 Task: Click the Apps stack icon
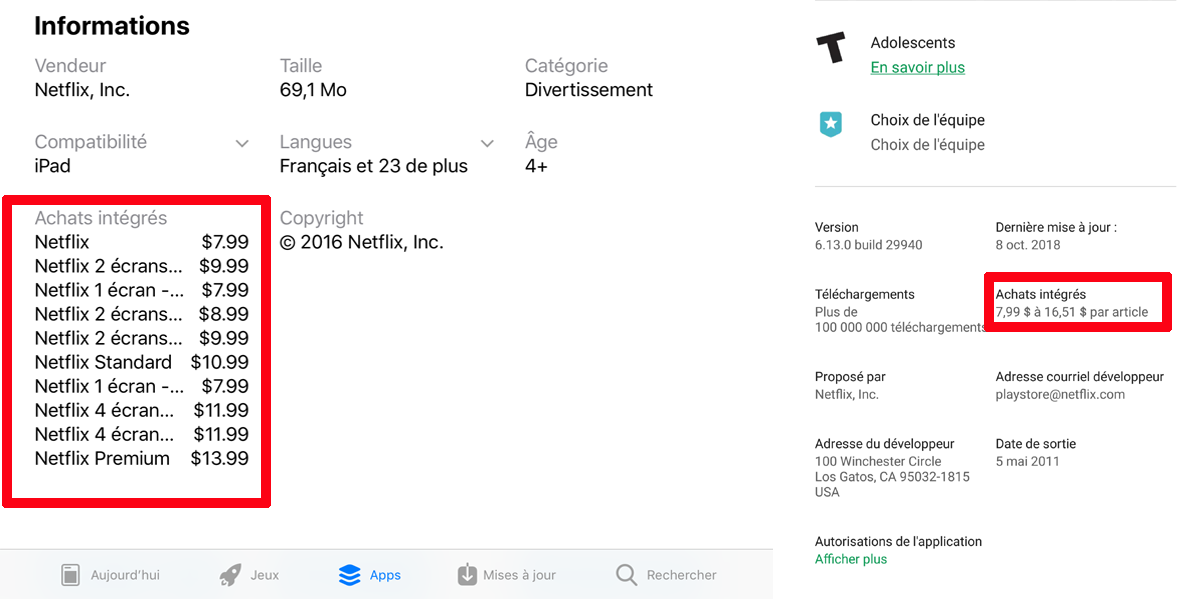348,574
